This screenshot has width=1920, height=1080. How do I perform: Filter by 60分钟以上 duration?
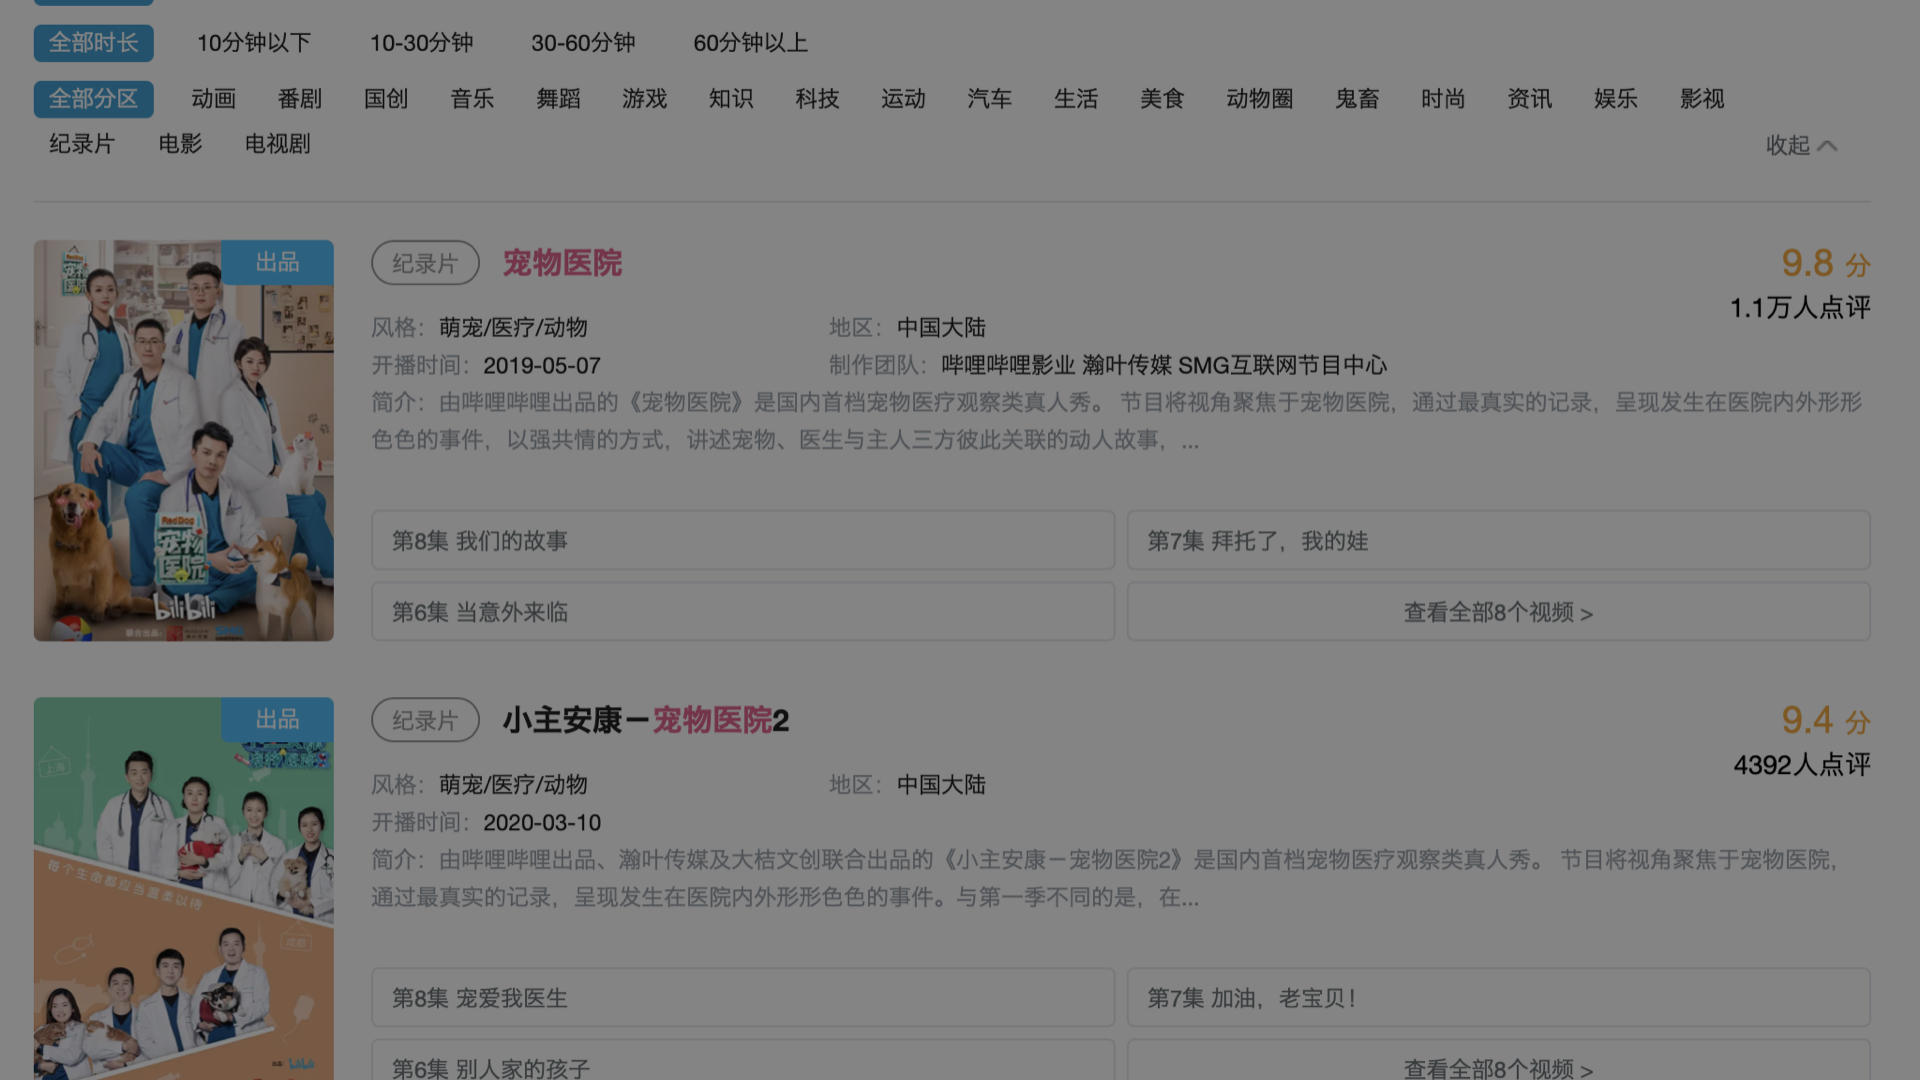pos(750,43)
